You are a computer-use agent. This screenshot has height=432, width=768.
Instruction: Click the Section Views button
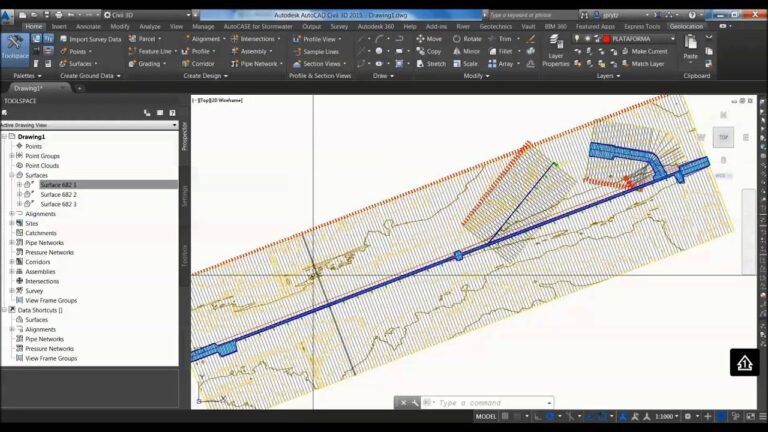(319, 64)
